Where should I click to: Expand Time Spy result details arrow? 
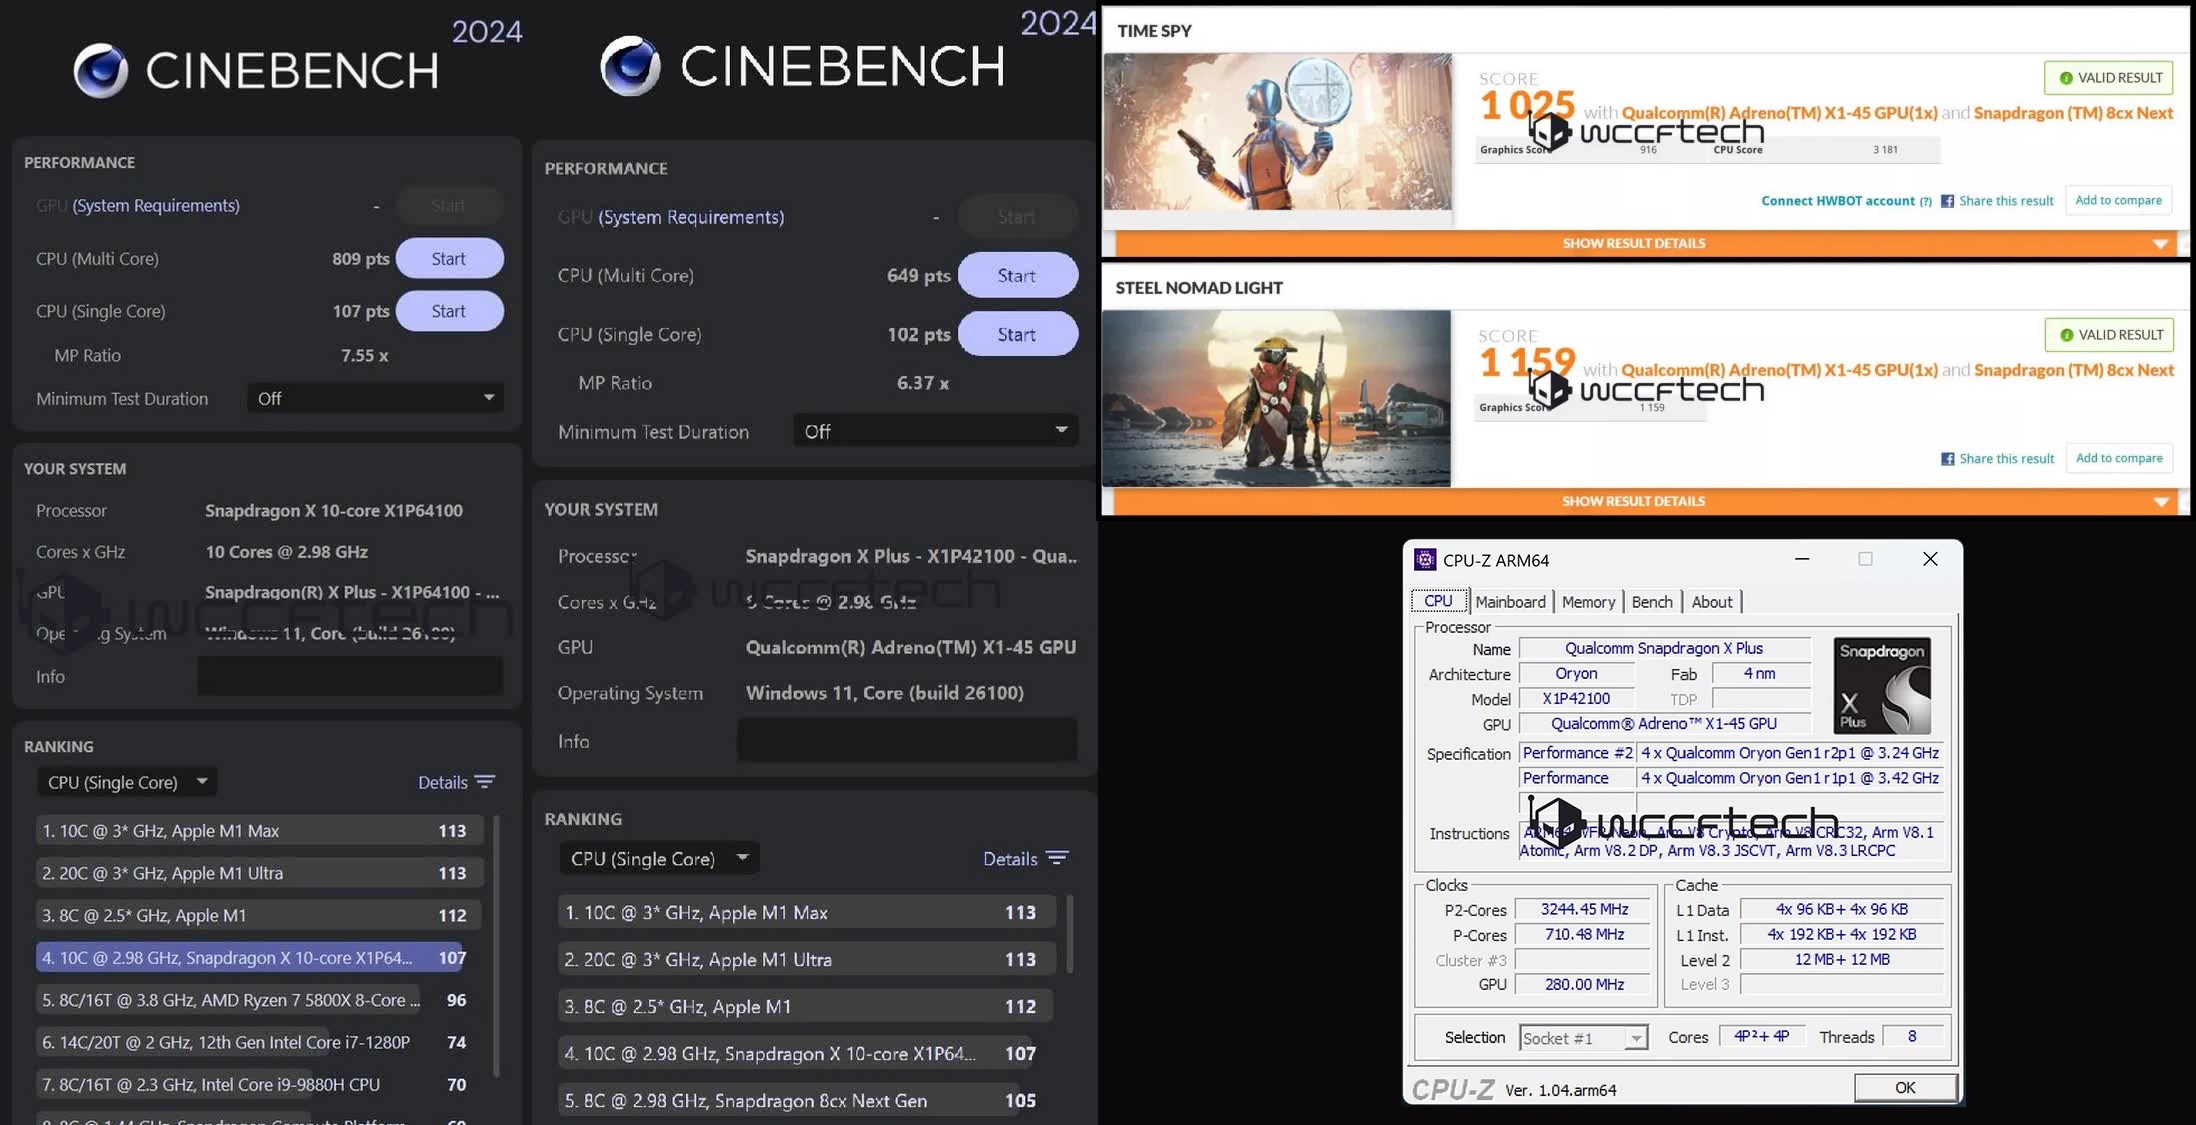[x=2160, y=244]
